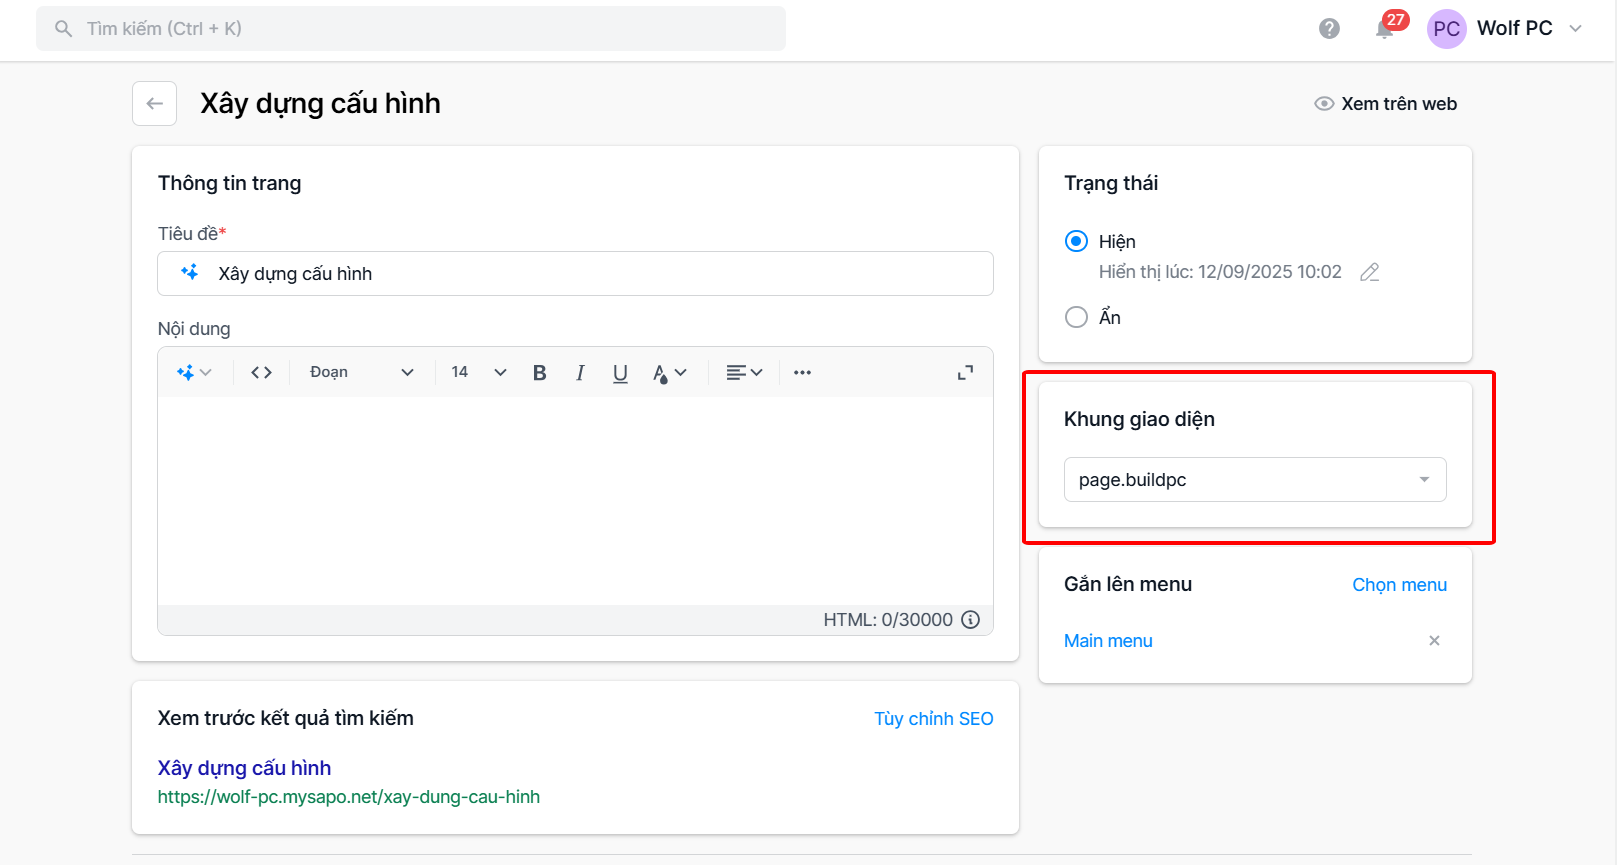Click the PC account avatar

(1446, 28)
